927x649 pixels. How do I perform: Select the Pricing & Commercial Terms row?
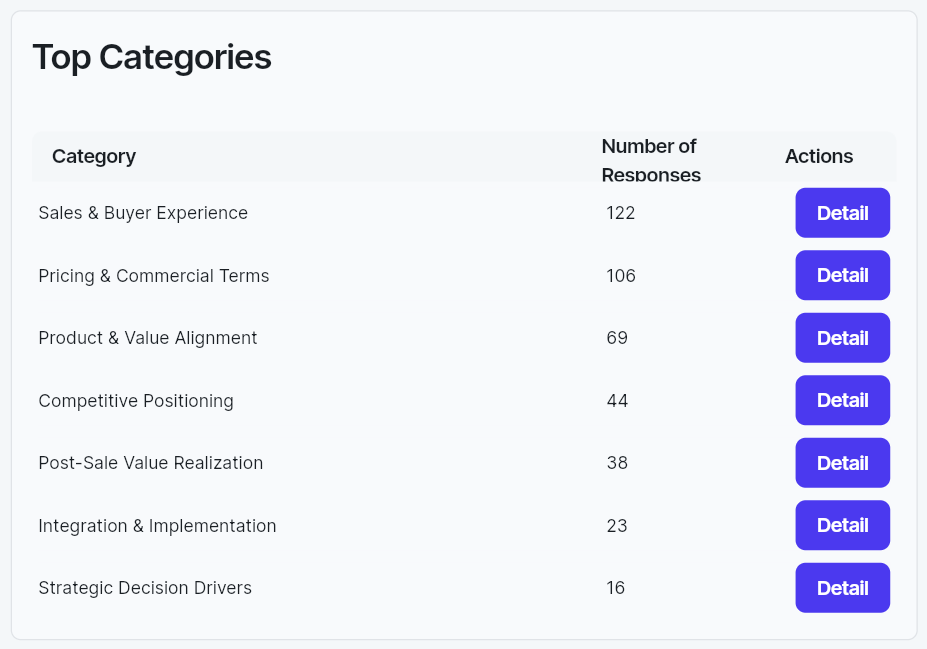(153, 275)
